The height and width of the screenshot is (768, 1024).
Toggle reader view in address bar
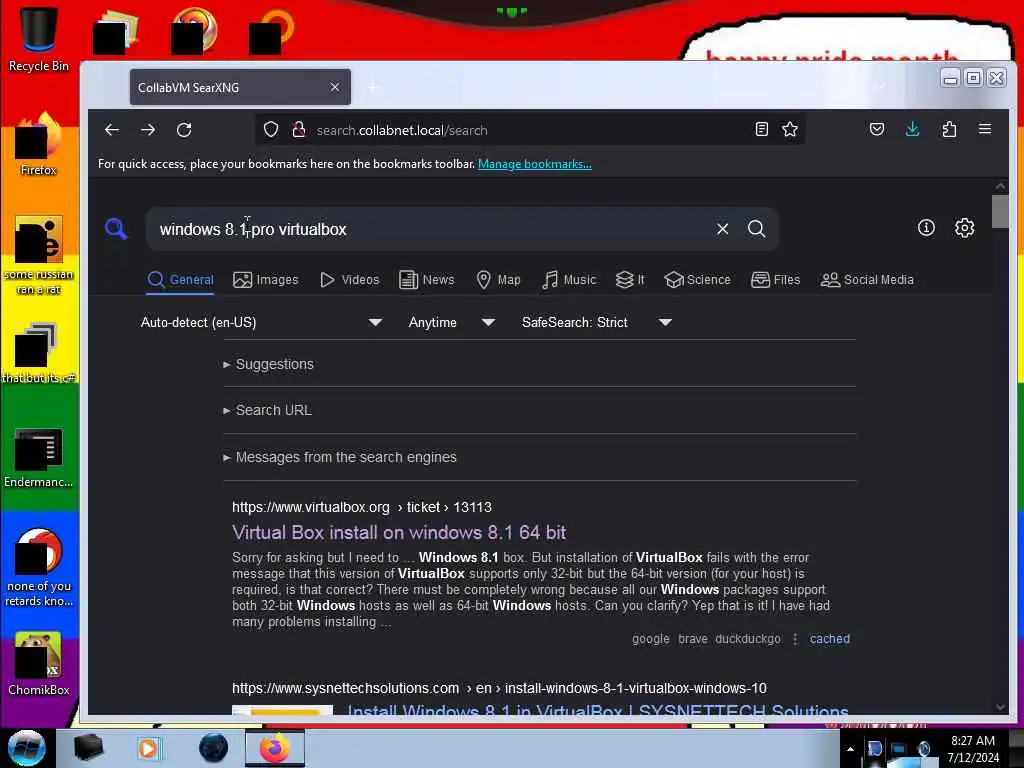point(761,129)
